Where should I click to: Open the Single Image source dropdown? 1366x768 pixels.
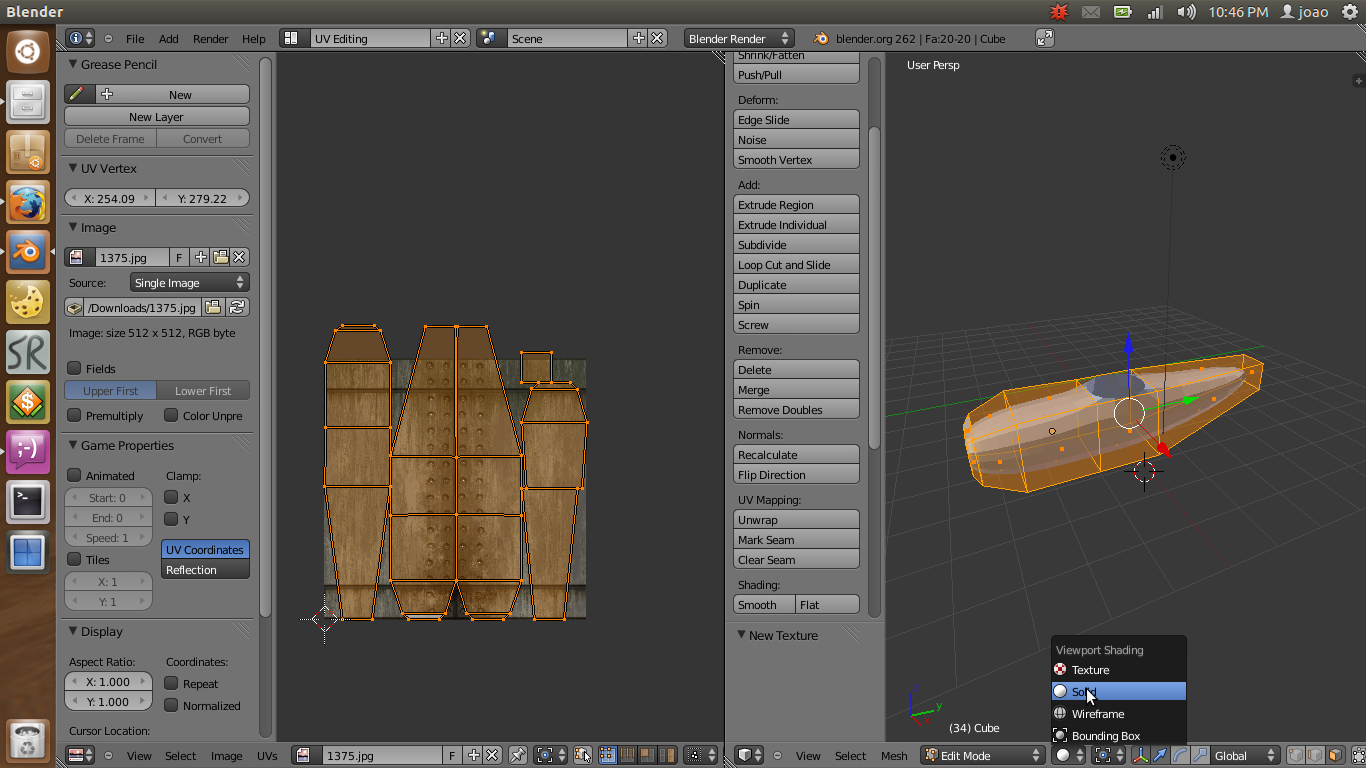[x=189, y=282]
